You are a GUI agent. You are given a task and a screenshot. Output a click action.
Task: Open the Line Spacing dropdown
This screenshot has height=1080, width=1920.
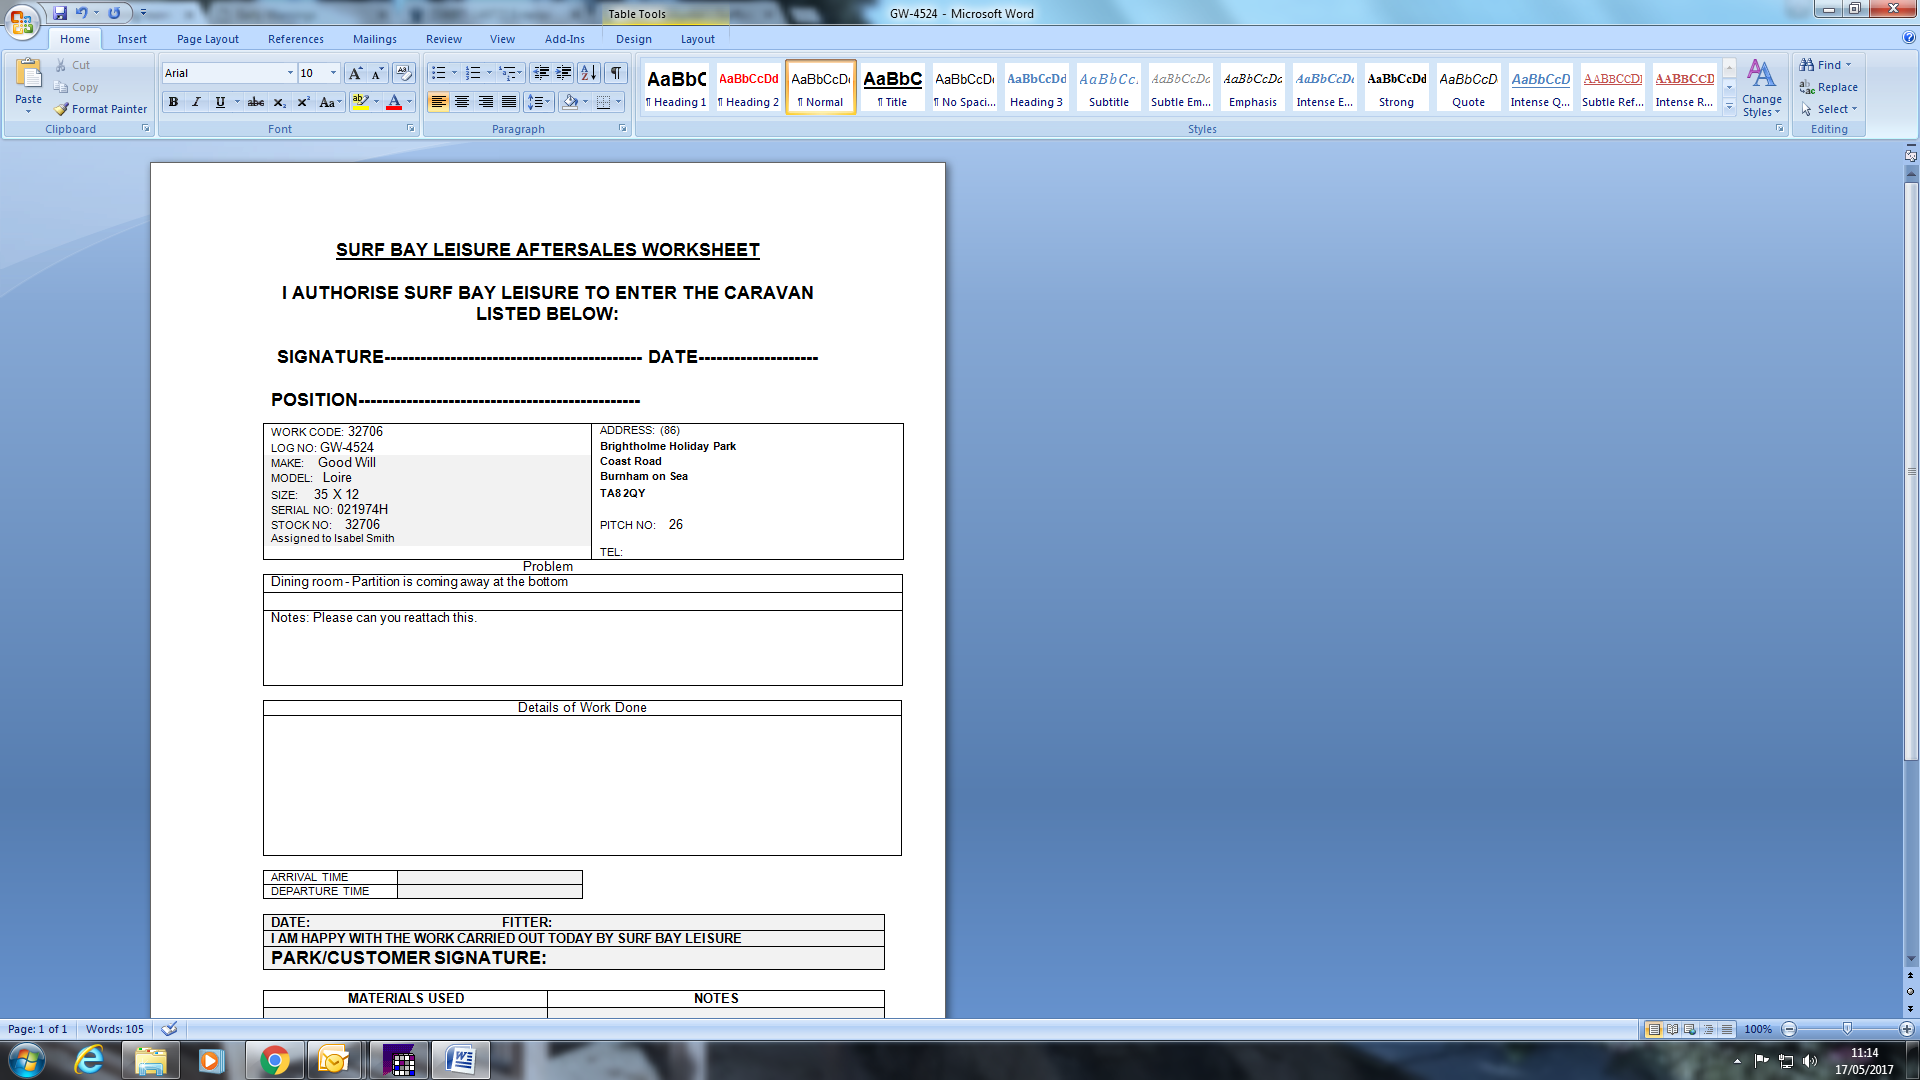539,102
